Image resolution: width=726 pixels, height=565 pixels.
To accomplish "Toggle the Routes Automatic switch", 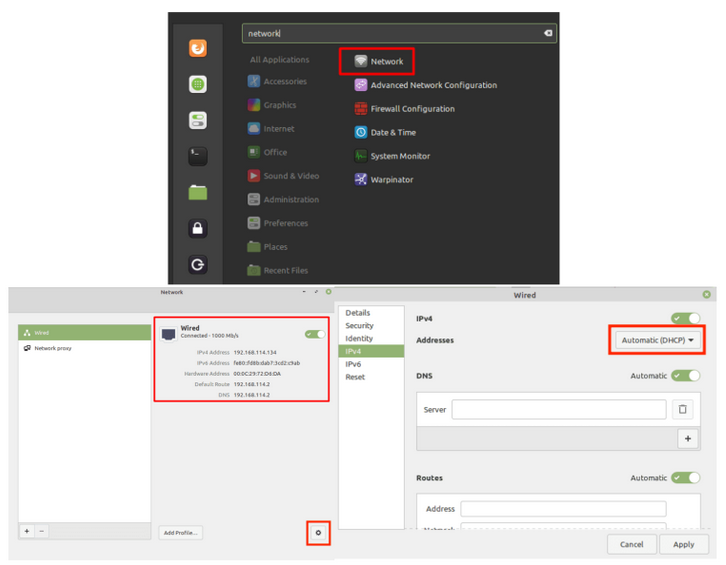I will pyautogui.click(x=686, y=477).
